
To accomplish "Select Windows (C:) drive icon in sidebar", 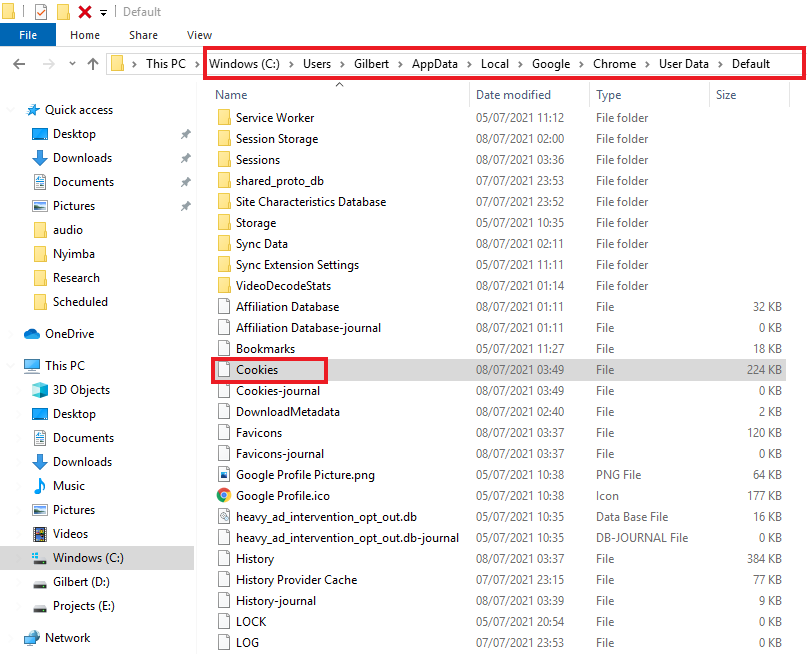I will tap(40, 558).
